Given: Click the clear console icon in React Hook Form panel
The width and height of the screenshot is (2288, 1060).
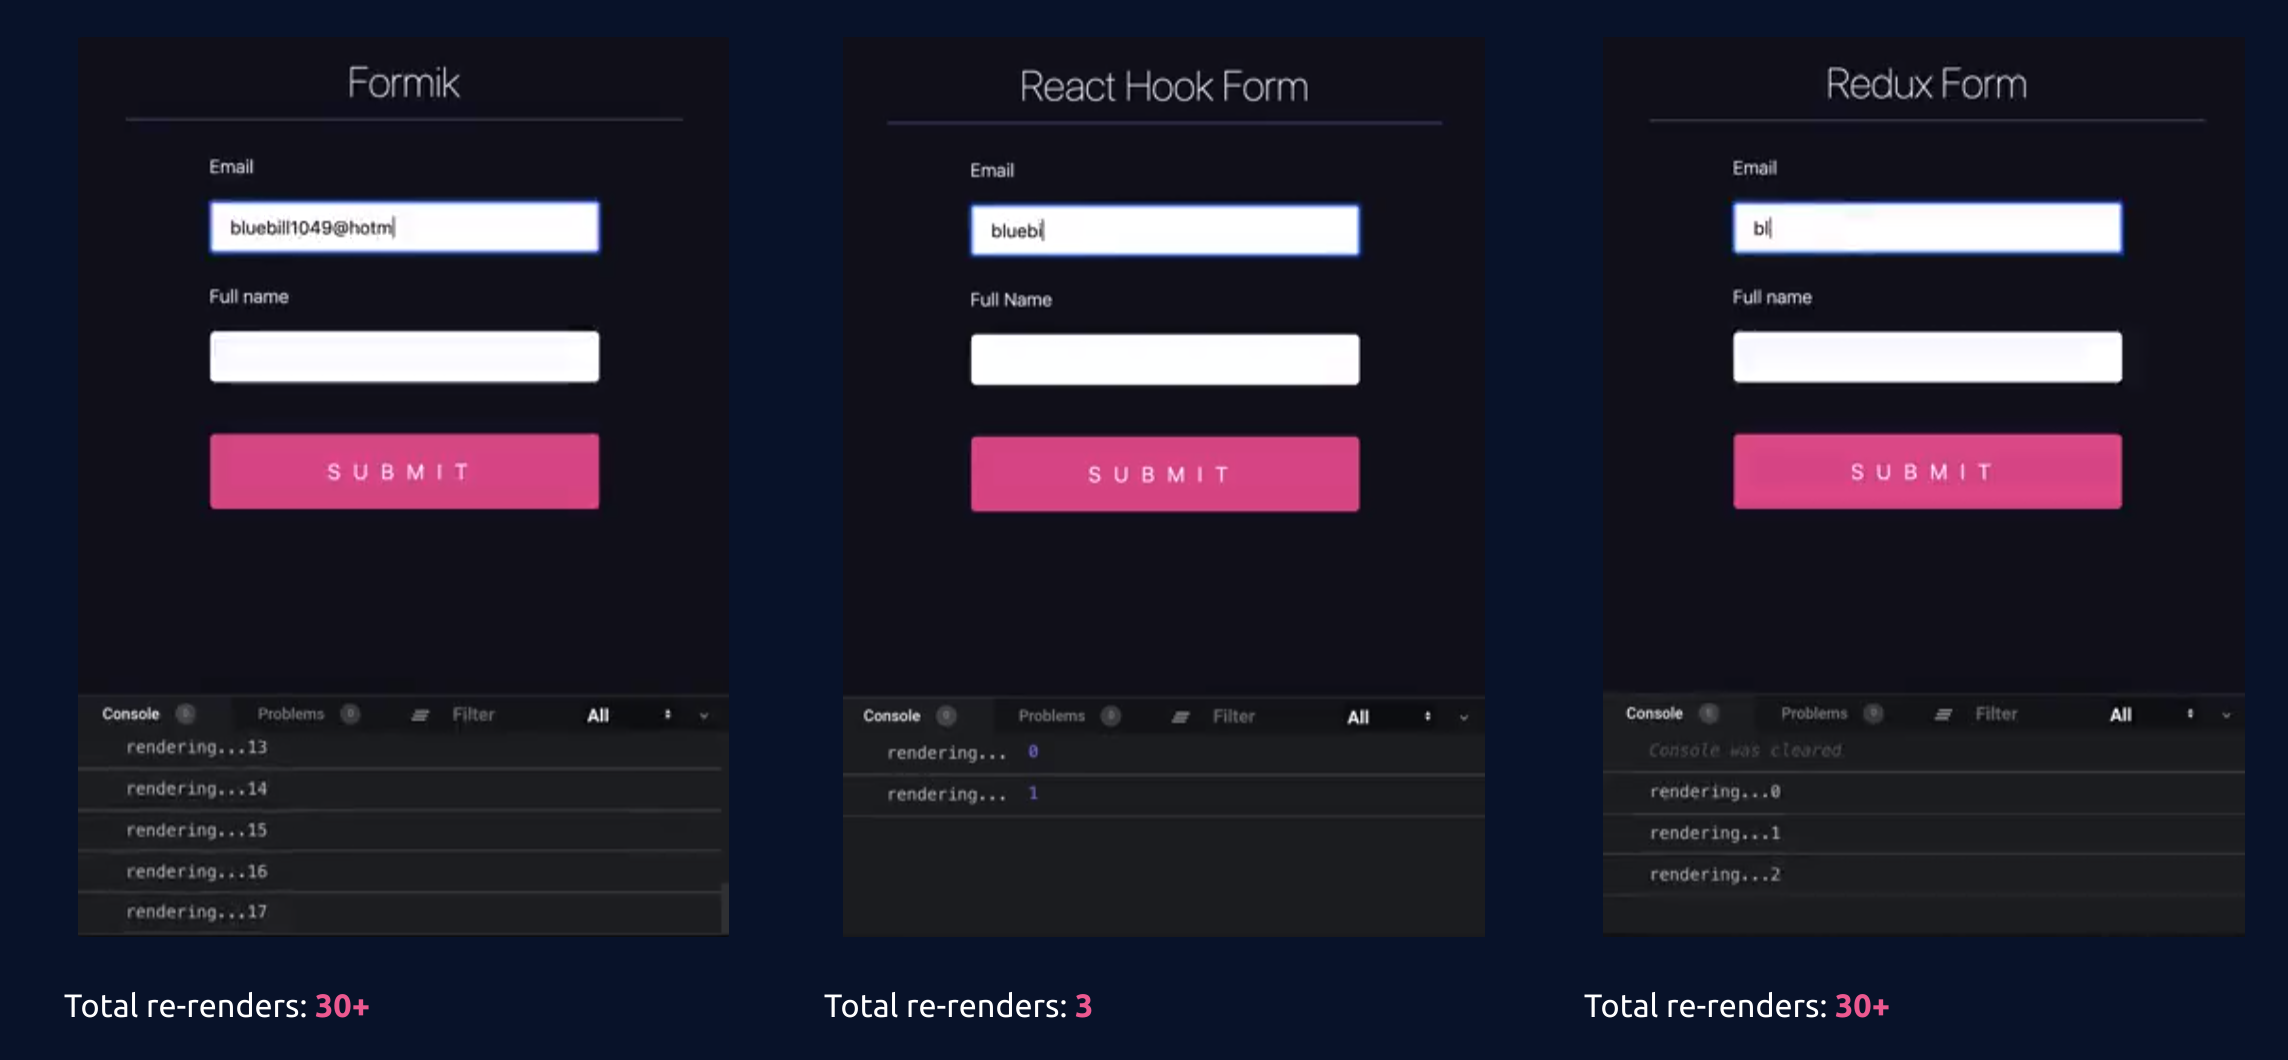Looking at the screenshot, I should point(1181,717).
